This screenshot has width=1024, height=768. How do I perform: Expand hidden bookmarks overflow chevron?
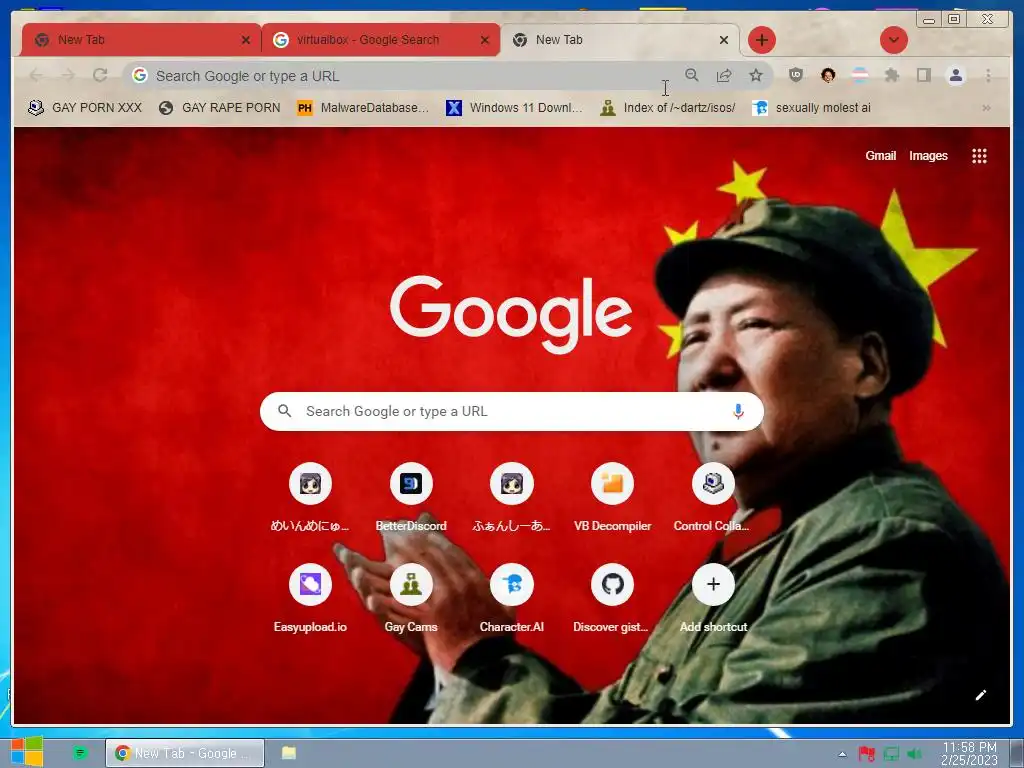tap(986, 108)
